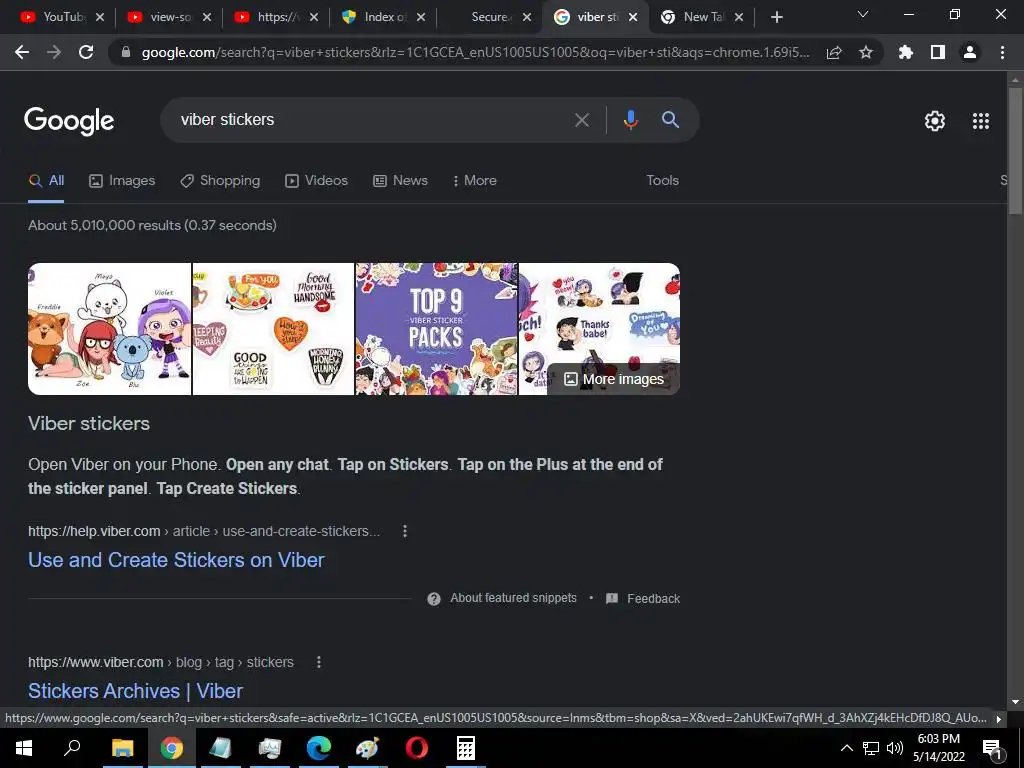Share this page from address bar
Viewport: 1024px width, 768px height.
click(x=834, y=53)
